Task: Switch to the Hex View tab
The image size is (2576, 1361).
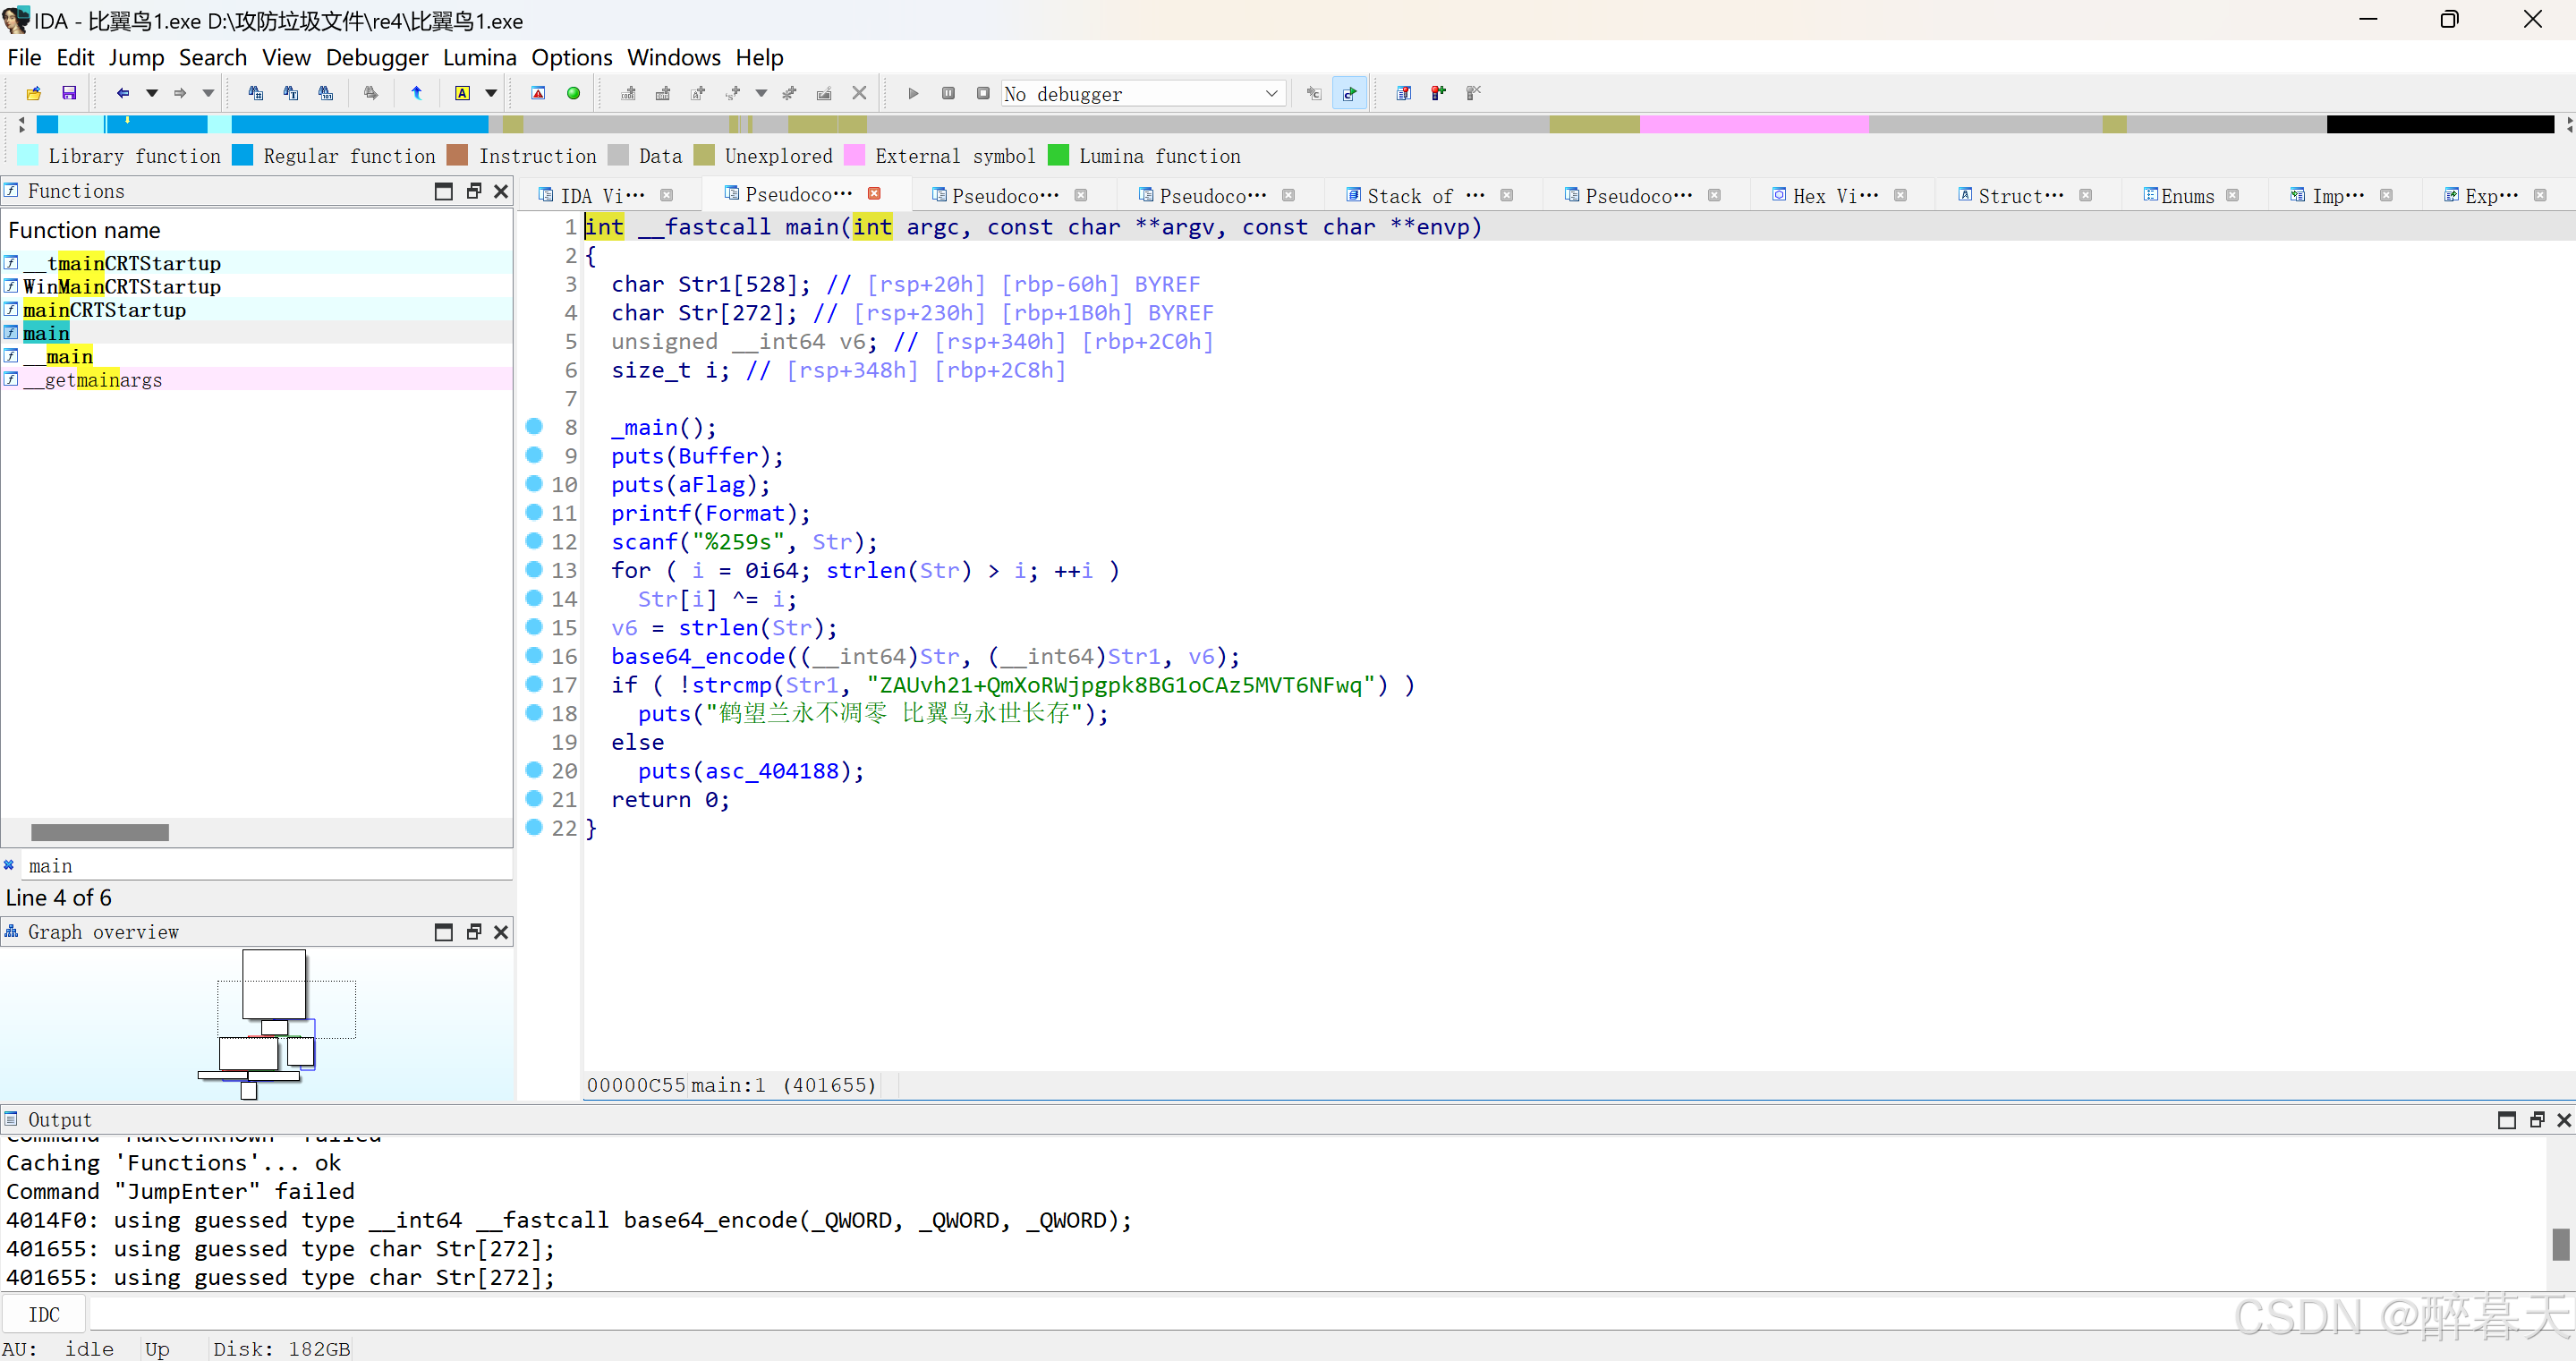Action: click(1834, 195)
